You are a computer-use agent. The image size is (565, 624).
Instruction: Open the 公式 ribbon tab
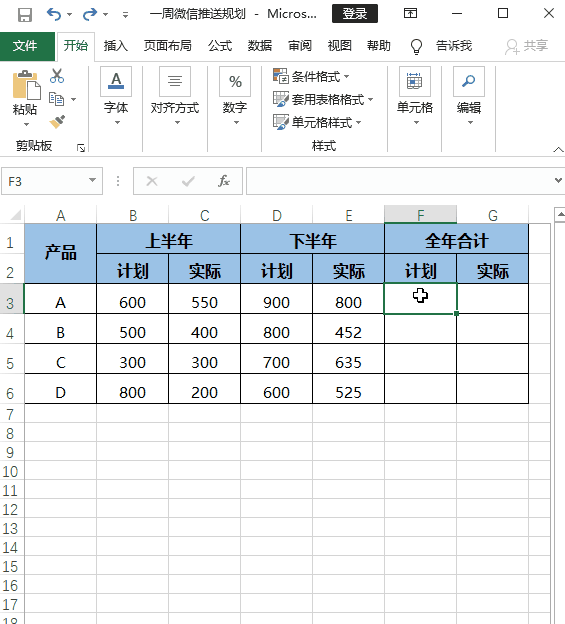[220, 46]
